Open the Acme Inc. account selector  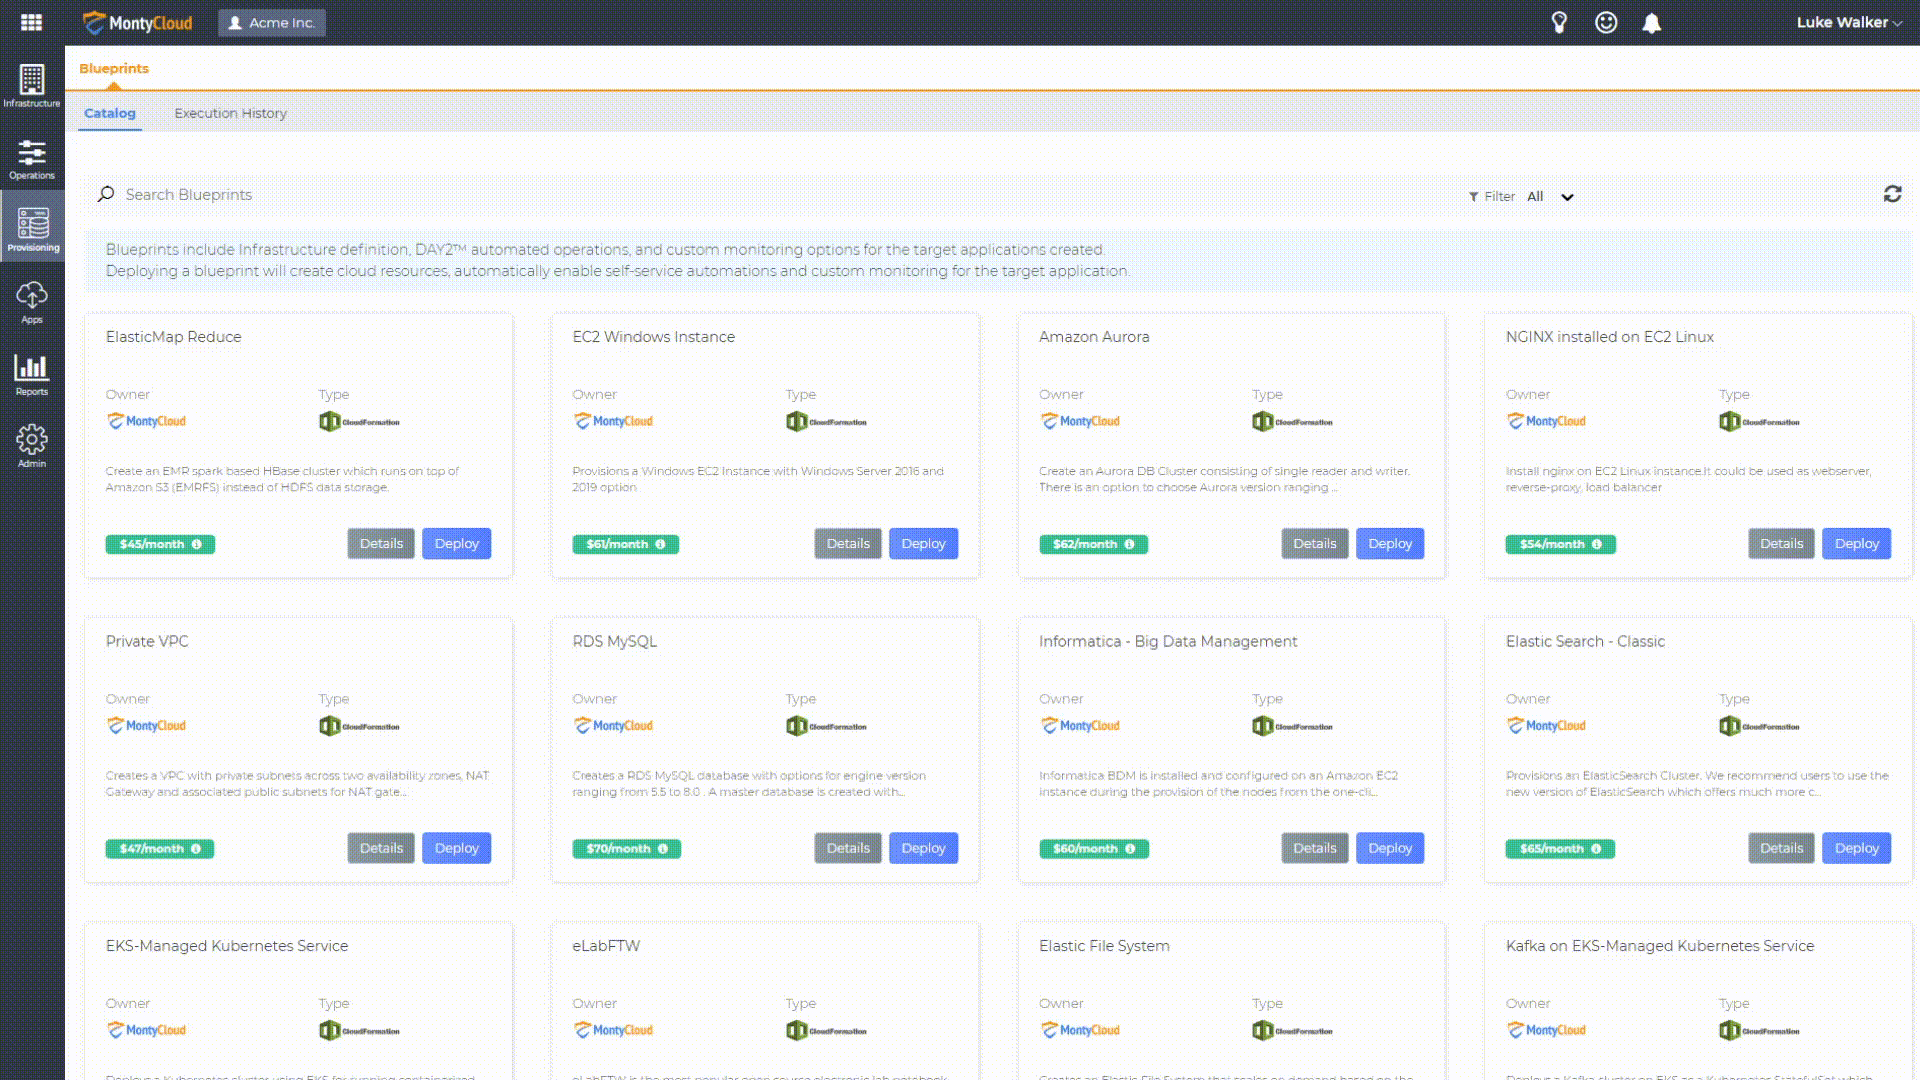click(x=272, y=22)
